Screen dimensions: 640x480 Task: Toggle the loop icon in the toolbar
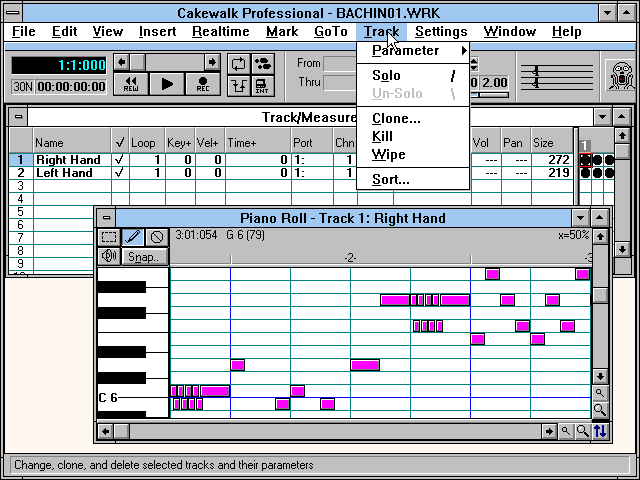(238, 64)
